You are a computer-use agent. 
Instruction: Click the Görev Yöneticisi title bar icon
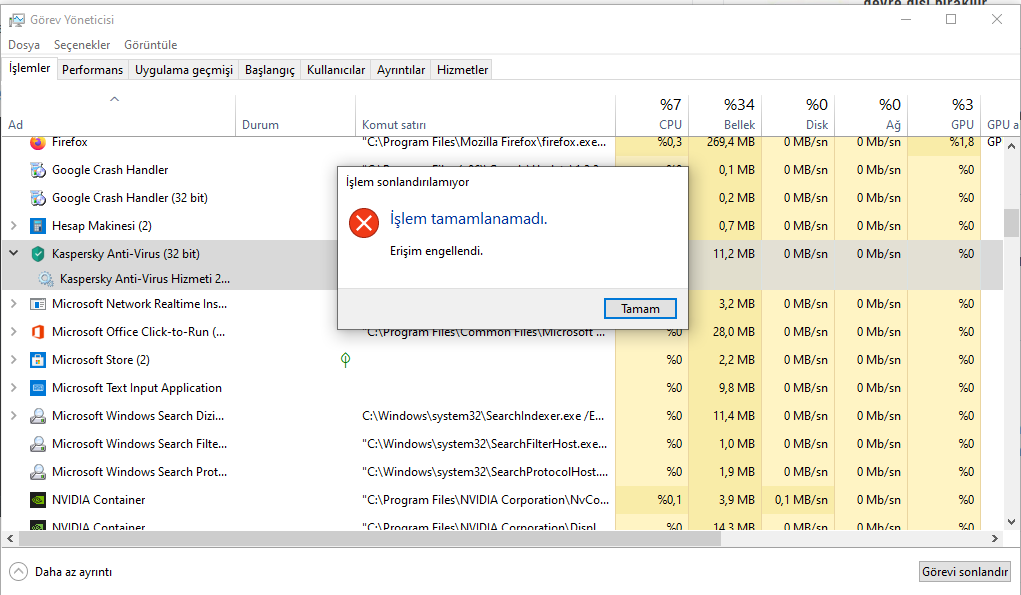pos(16,20)
